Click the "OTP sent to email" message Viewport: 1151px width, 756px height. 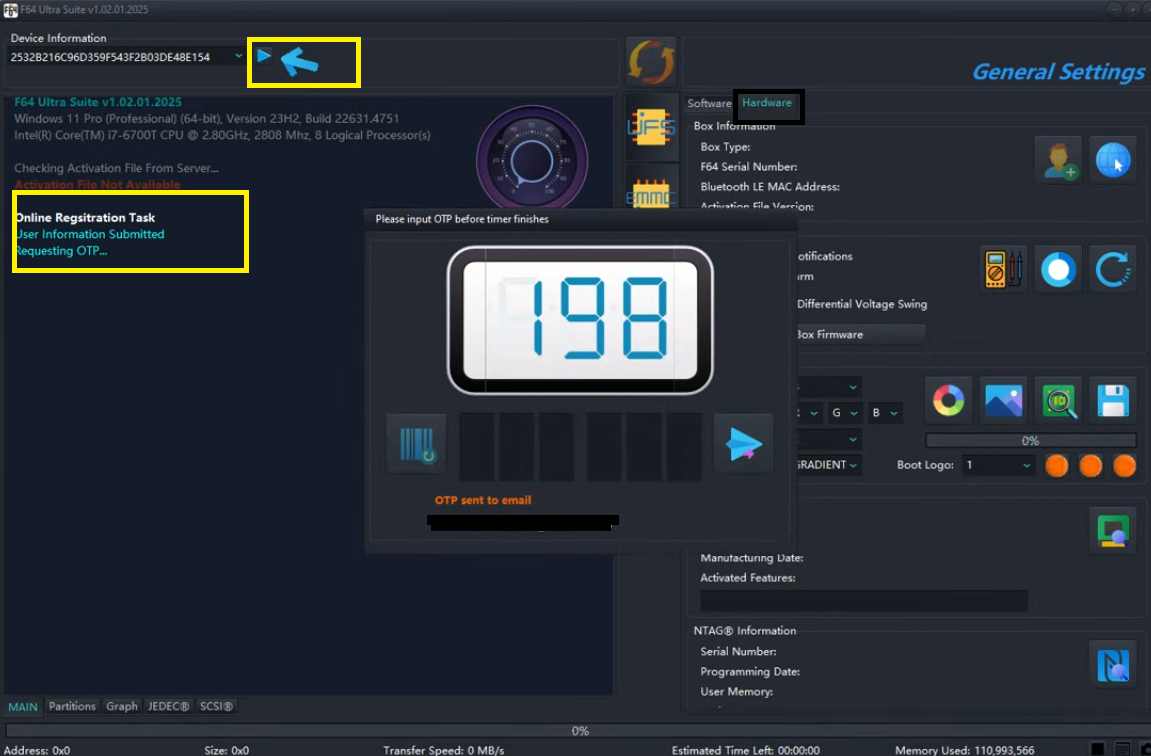(x=483, y=500)
